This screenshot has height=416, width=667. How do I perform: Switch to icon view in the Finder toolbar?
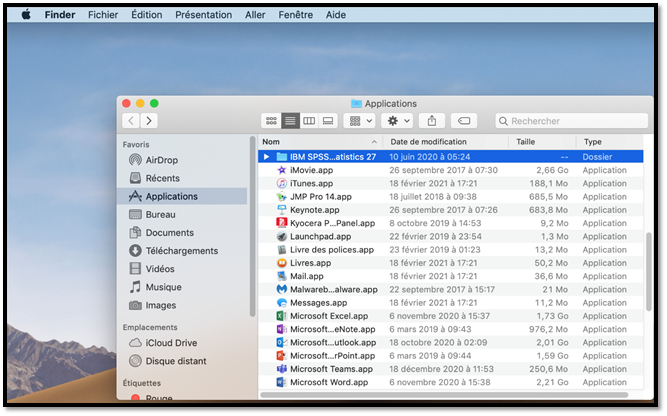271,121
